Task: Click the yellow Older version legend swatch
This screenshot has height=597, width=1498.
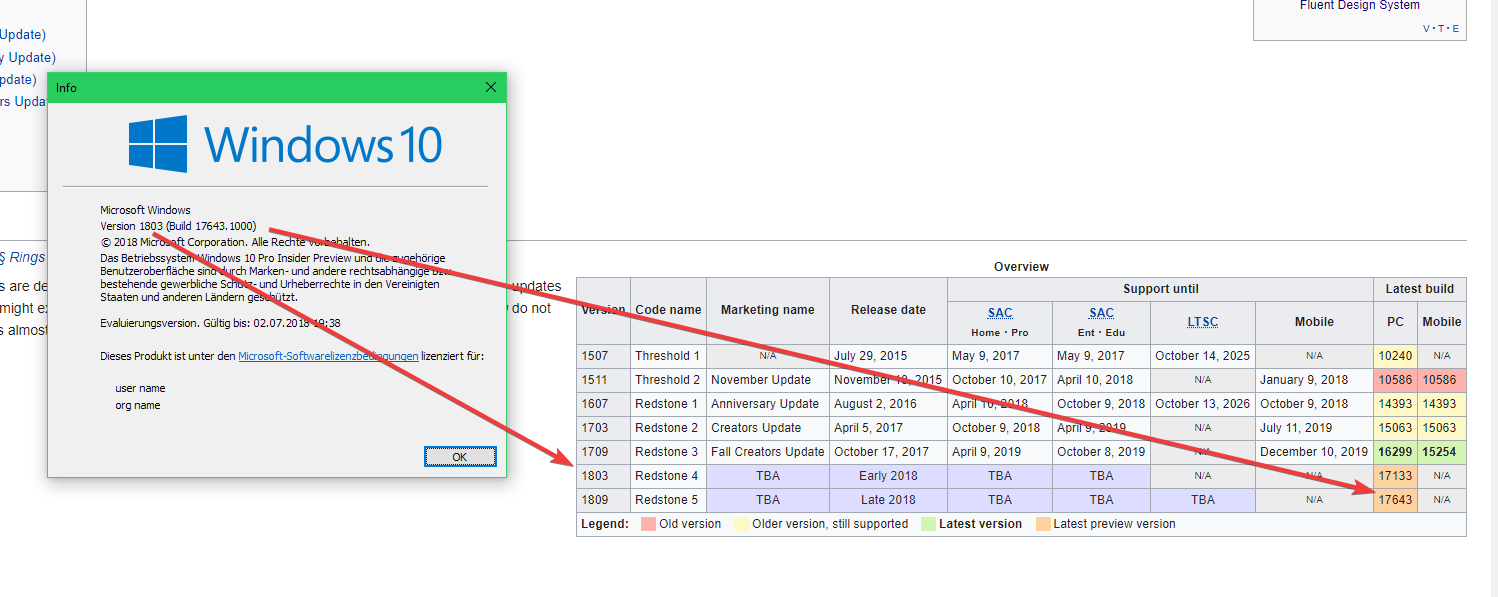Action: click(741, 524)
